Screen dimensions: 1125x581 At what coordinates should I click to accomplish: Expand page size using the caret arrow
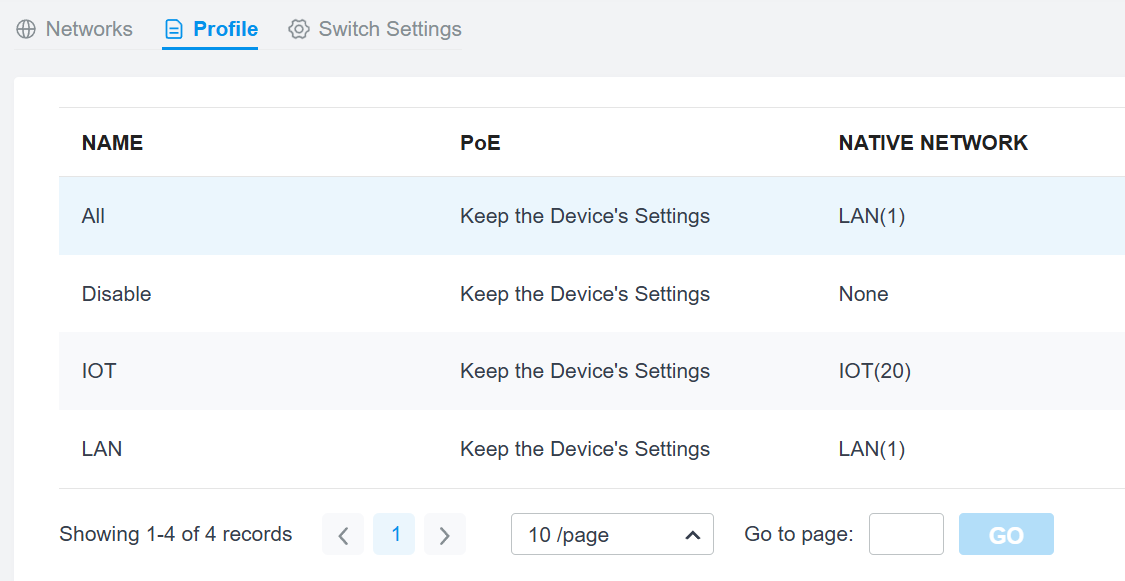point(692,535)
